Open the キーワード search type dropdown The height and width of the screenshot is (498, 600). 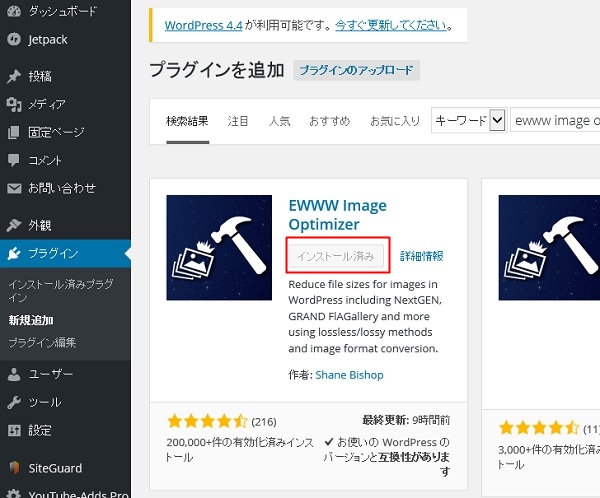point(469,120)
